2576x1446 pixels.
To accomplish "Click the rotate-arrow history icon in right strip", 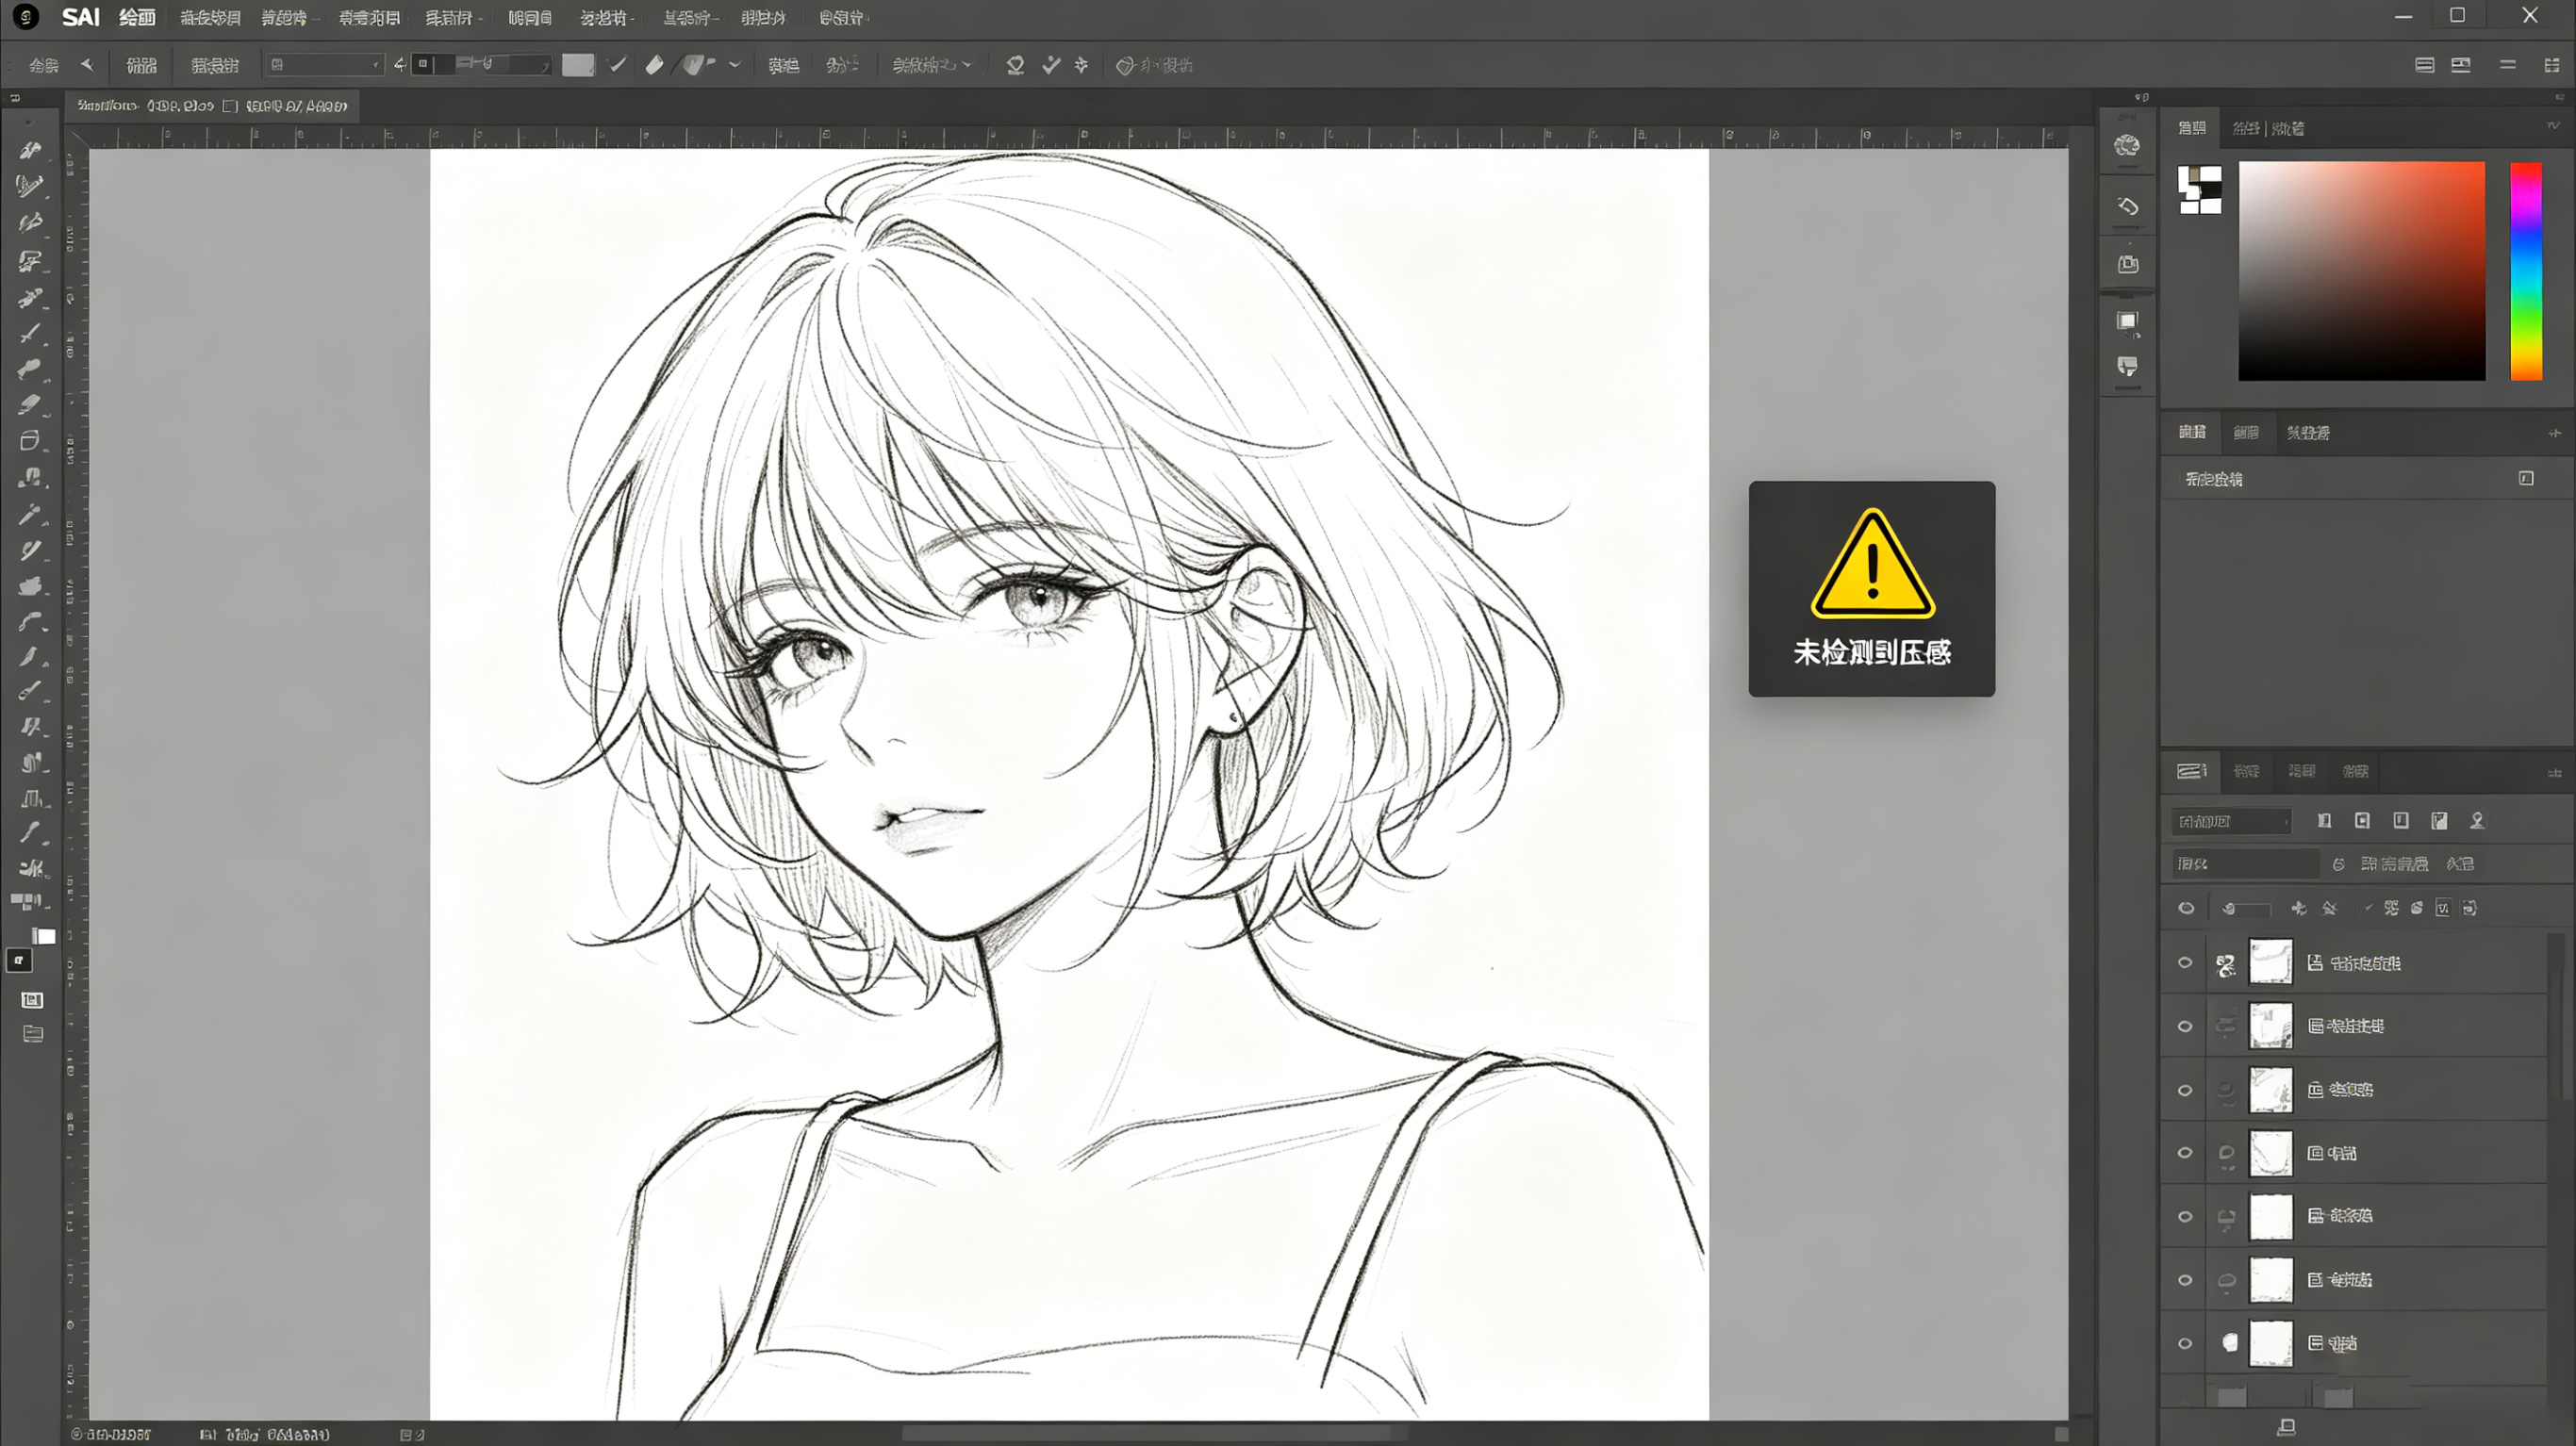I will 2127,206.
